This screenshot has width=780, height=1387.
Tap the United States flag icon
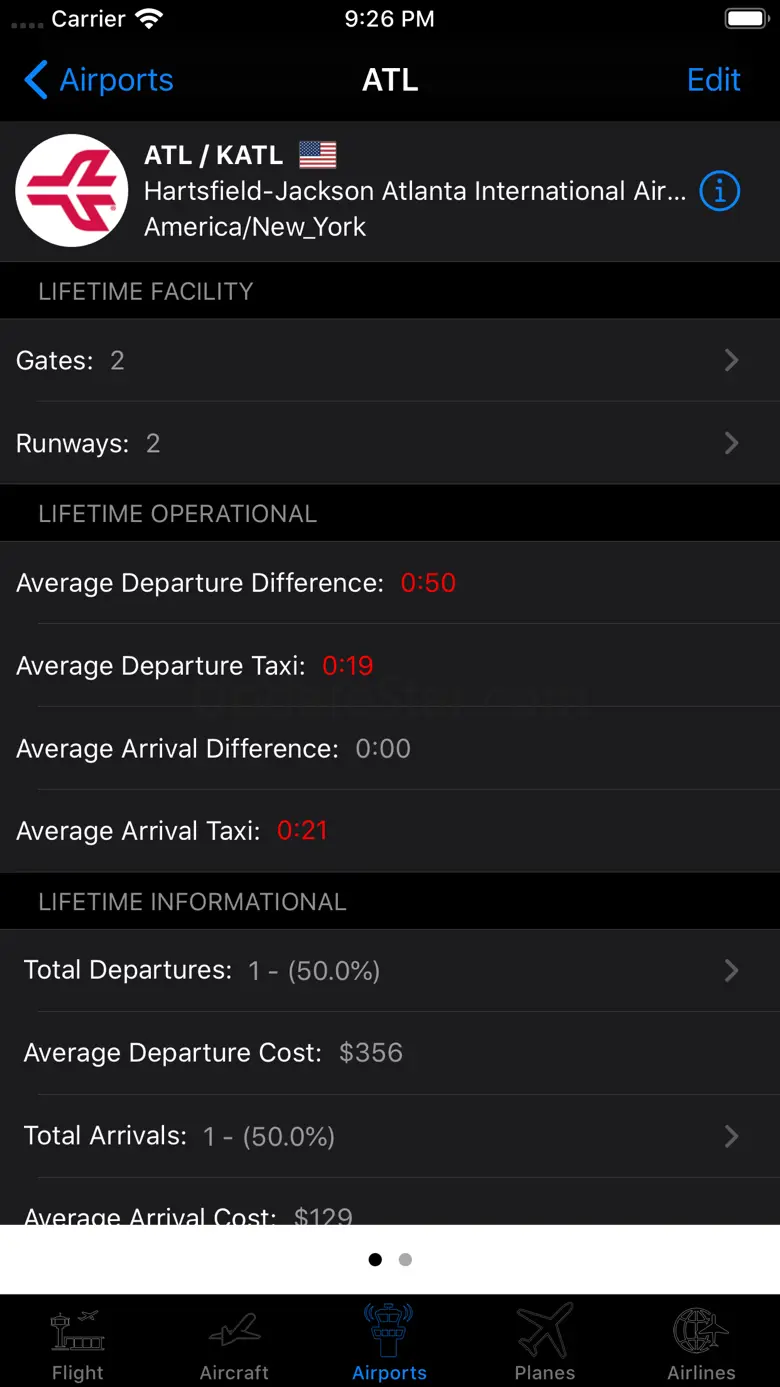click(317, 155)
